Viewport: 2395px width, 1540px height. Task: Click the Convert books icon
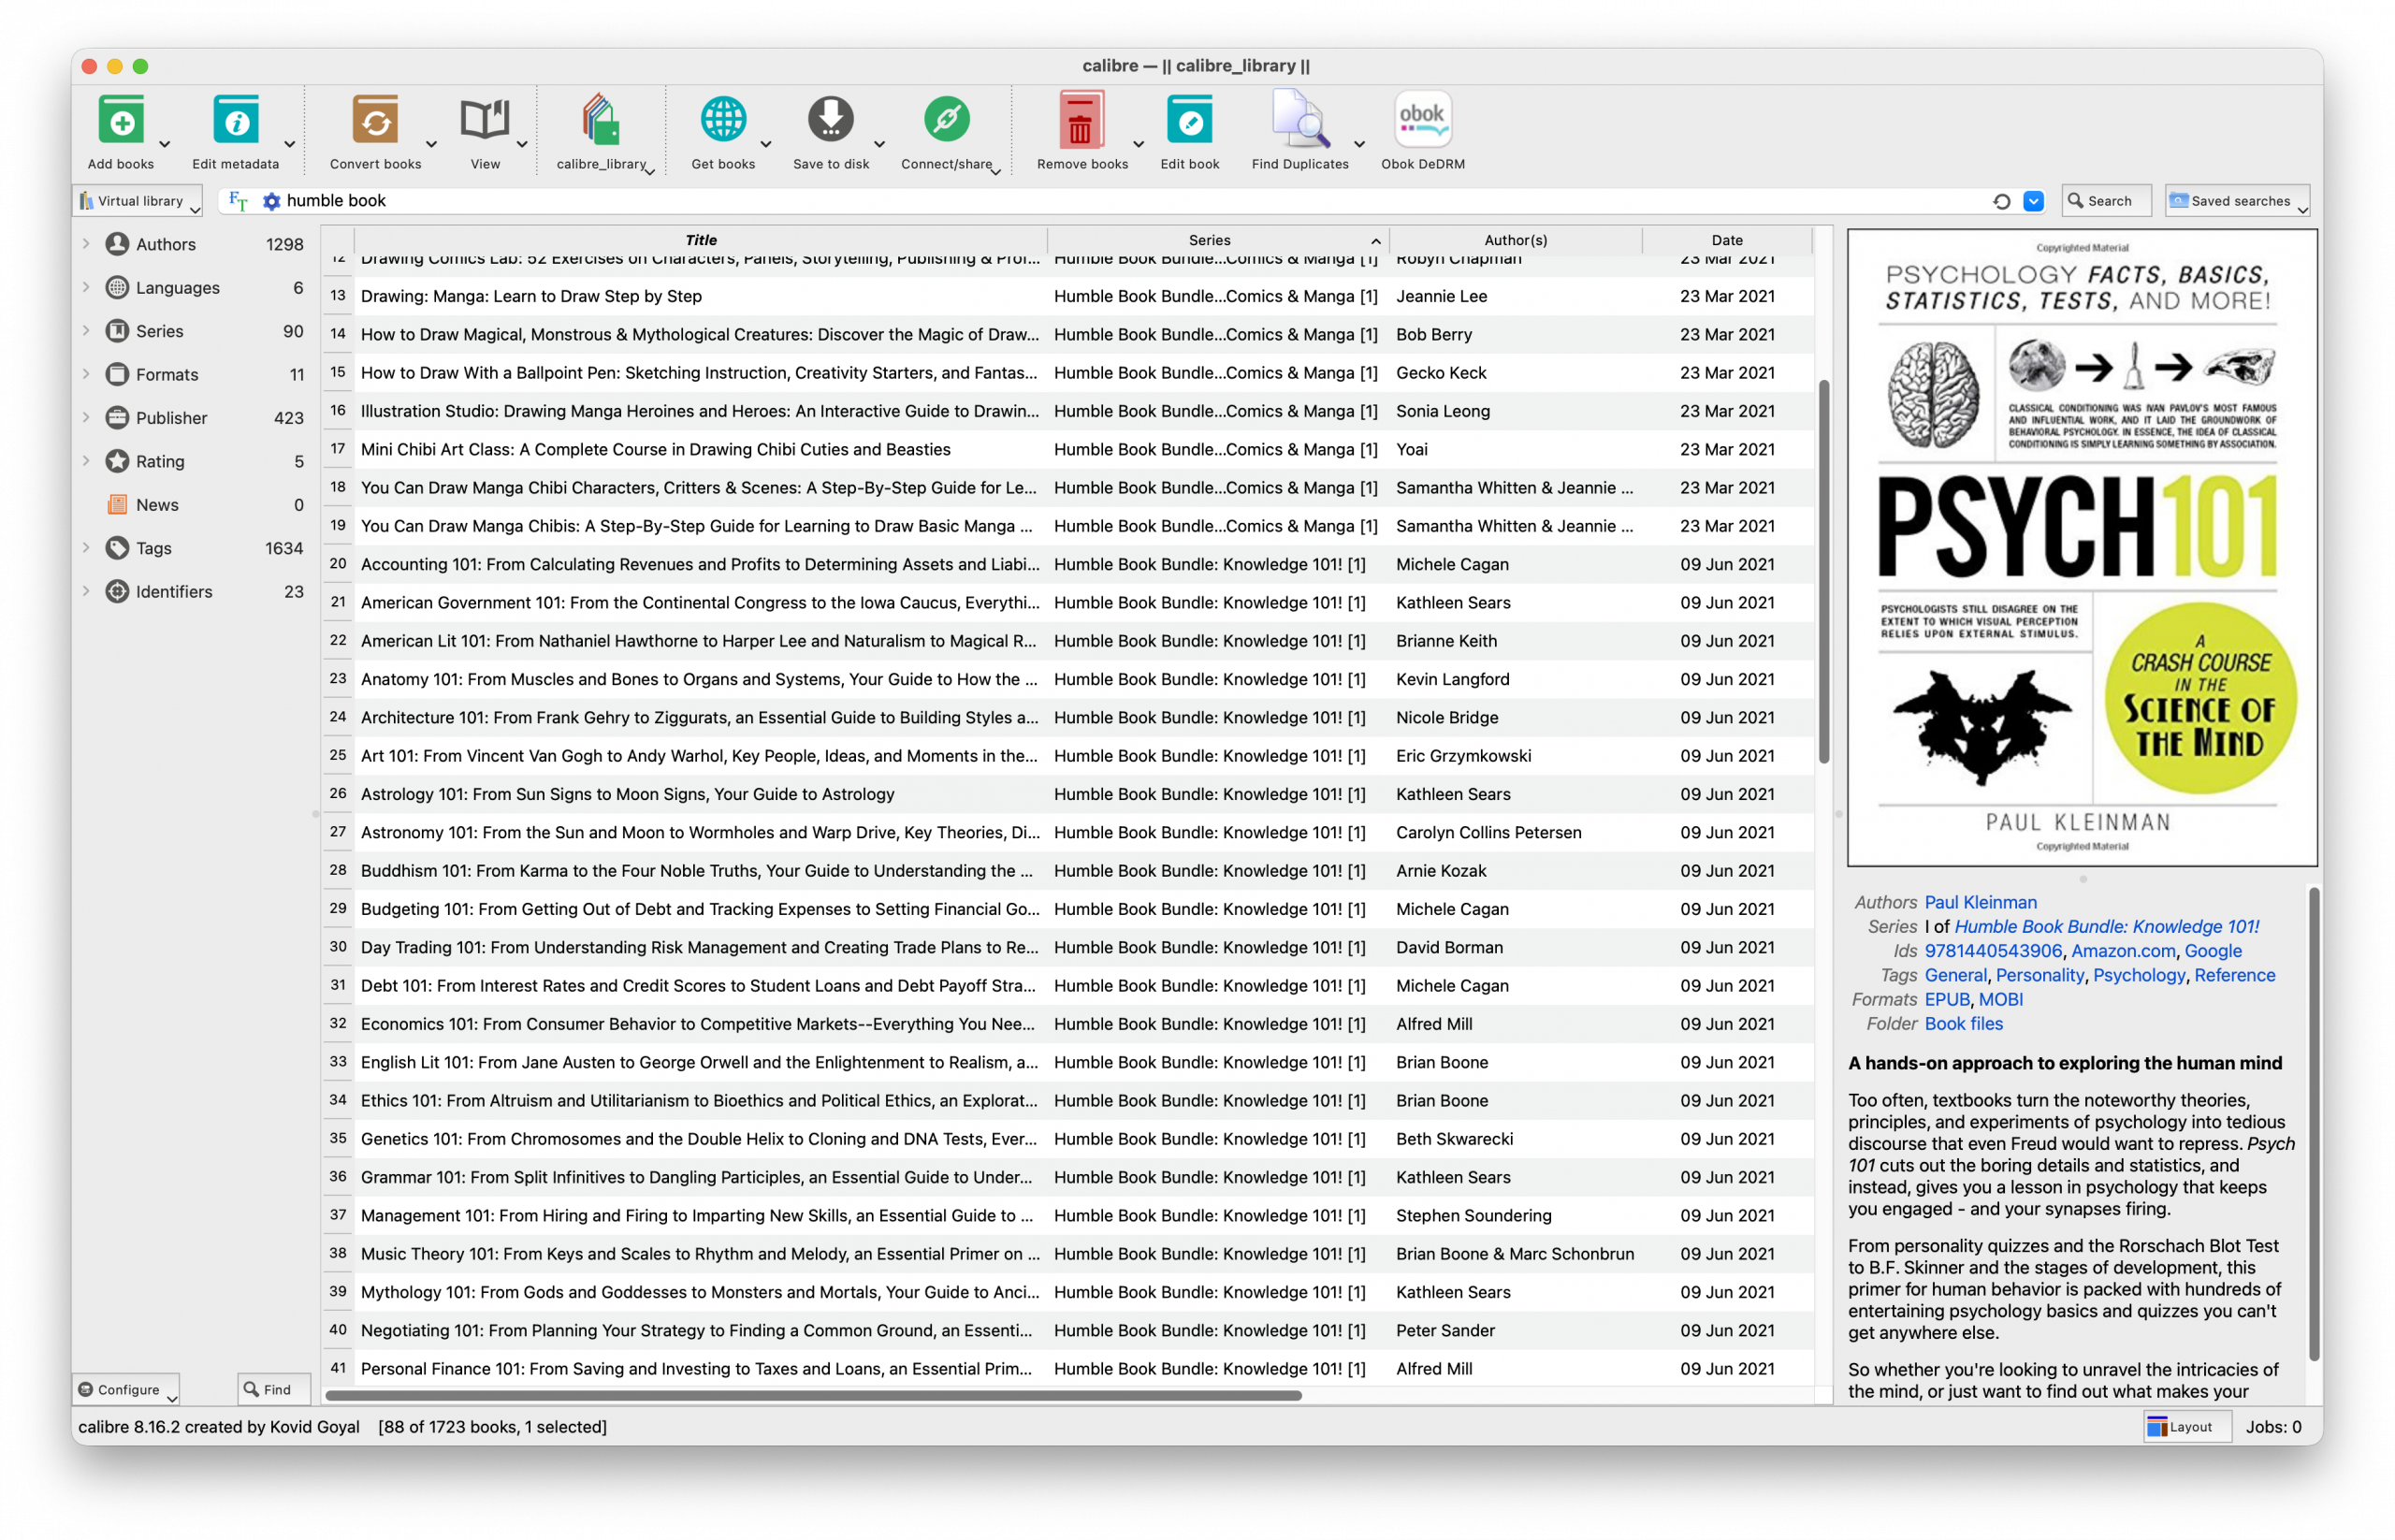coord(375,121)
